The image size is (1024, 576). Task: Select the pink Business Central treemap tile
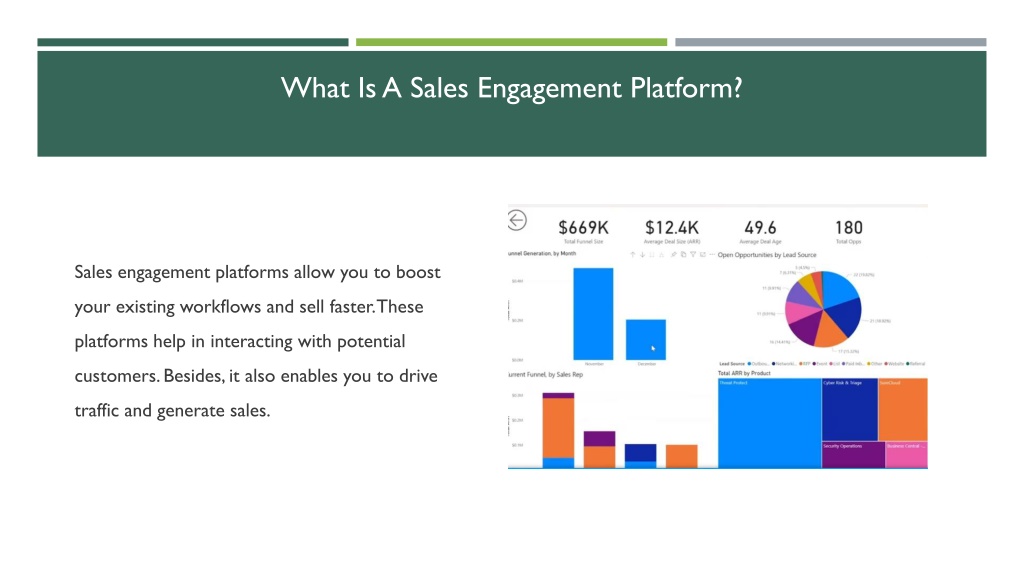click(x=906, y=455)
